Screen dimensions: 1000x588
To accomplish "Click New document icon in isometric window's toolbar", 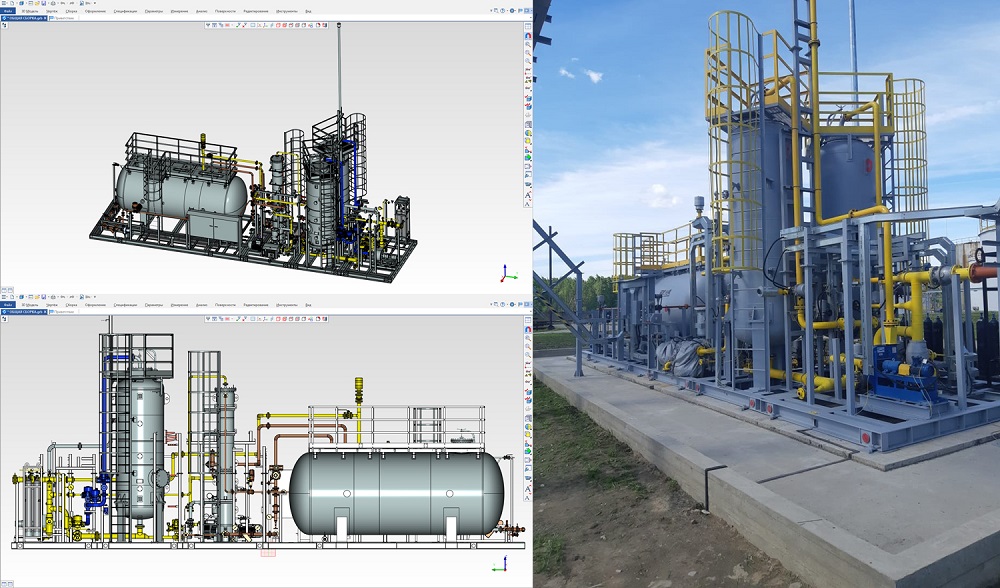I will [x=12, y=3].
